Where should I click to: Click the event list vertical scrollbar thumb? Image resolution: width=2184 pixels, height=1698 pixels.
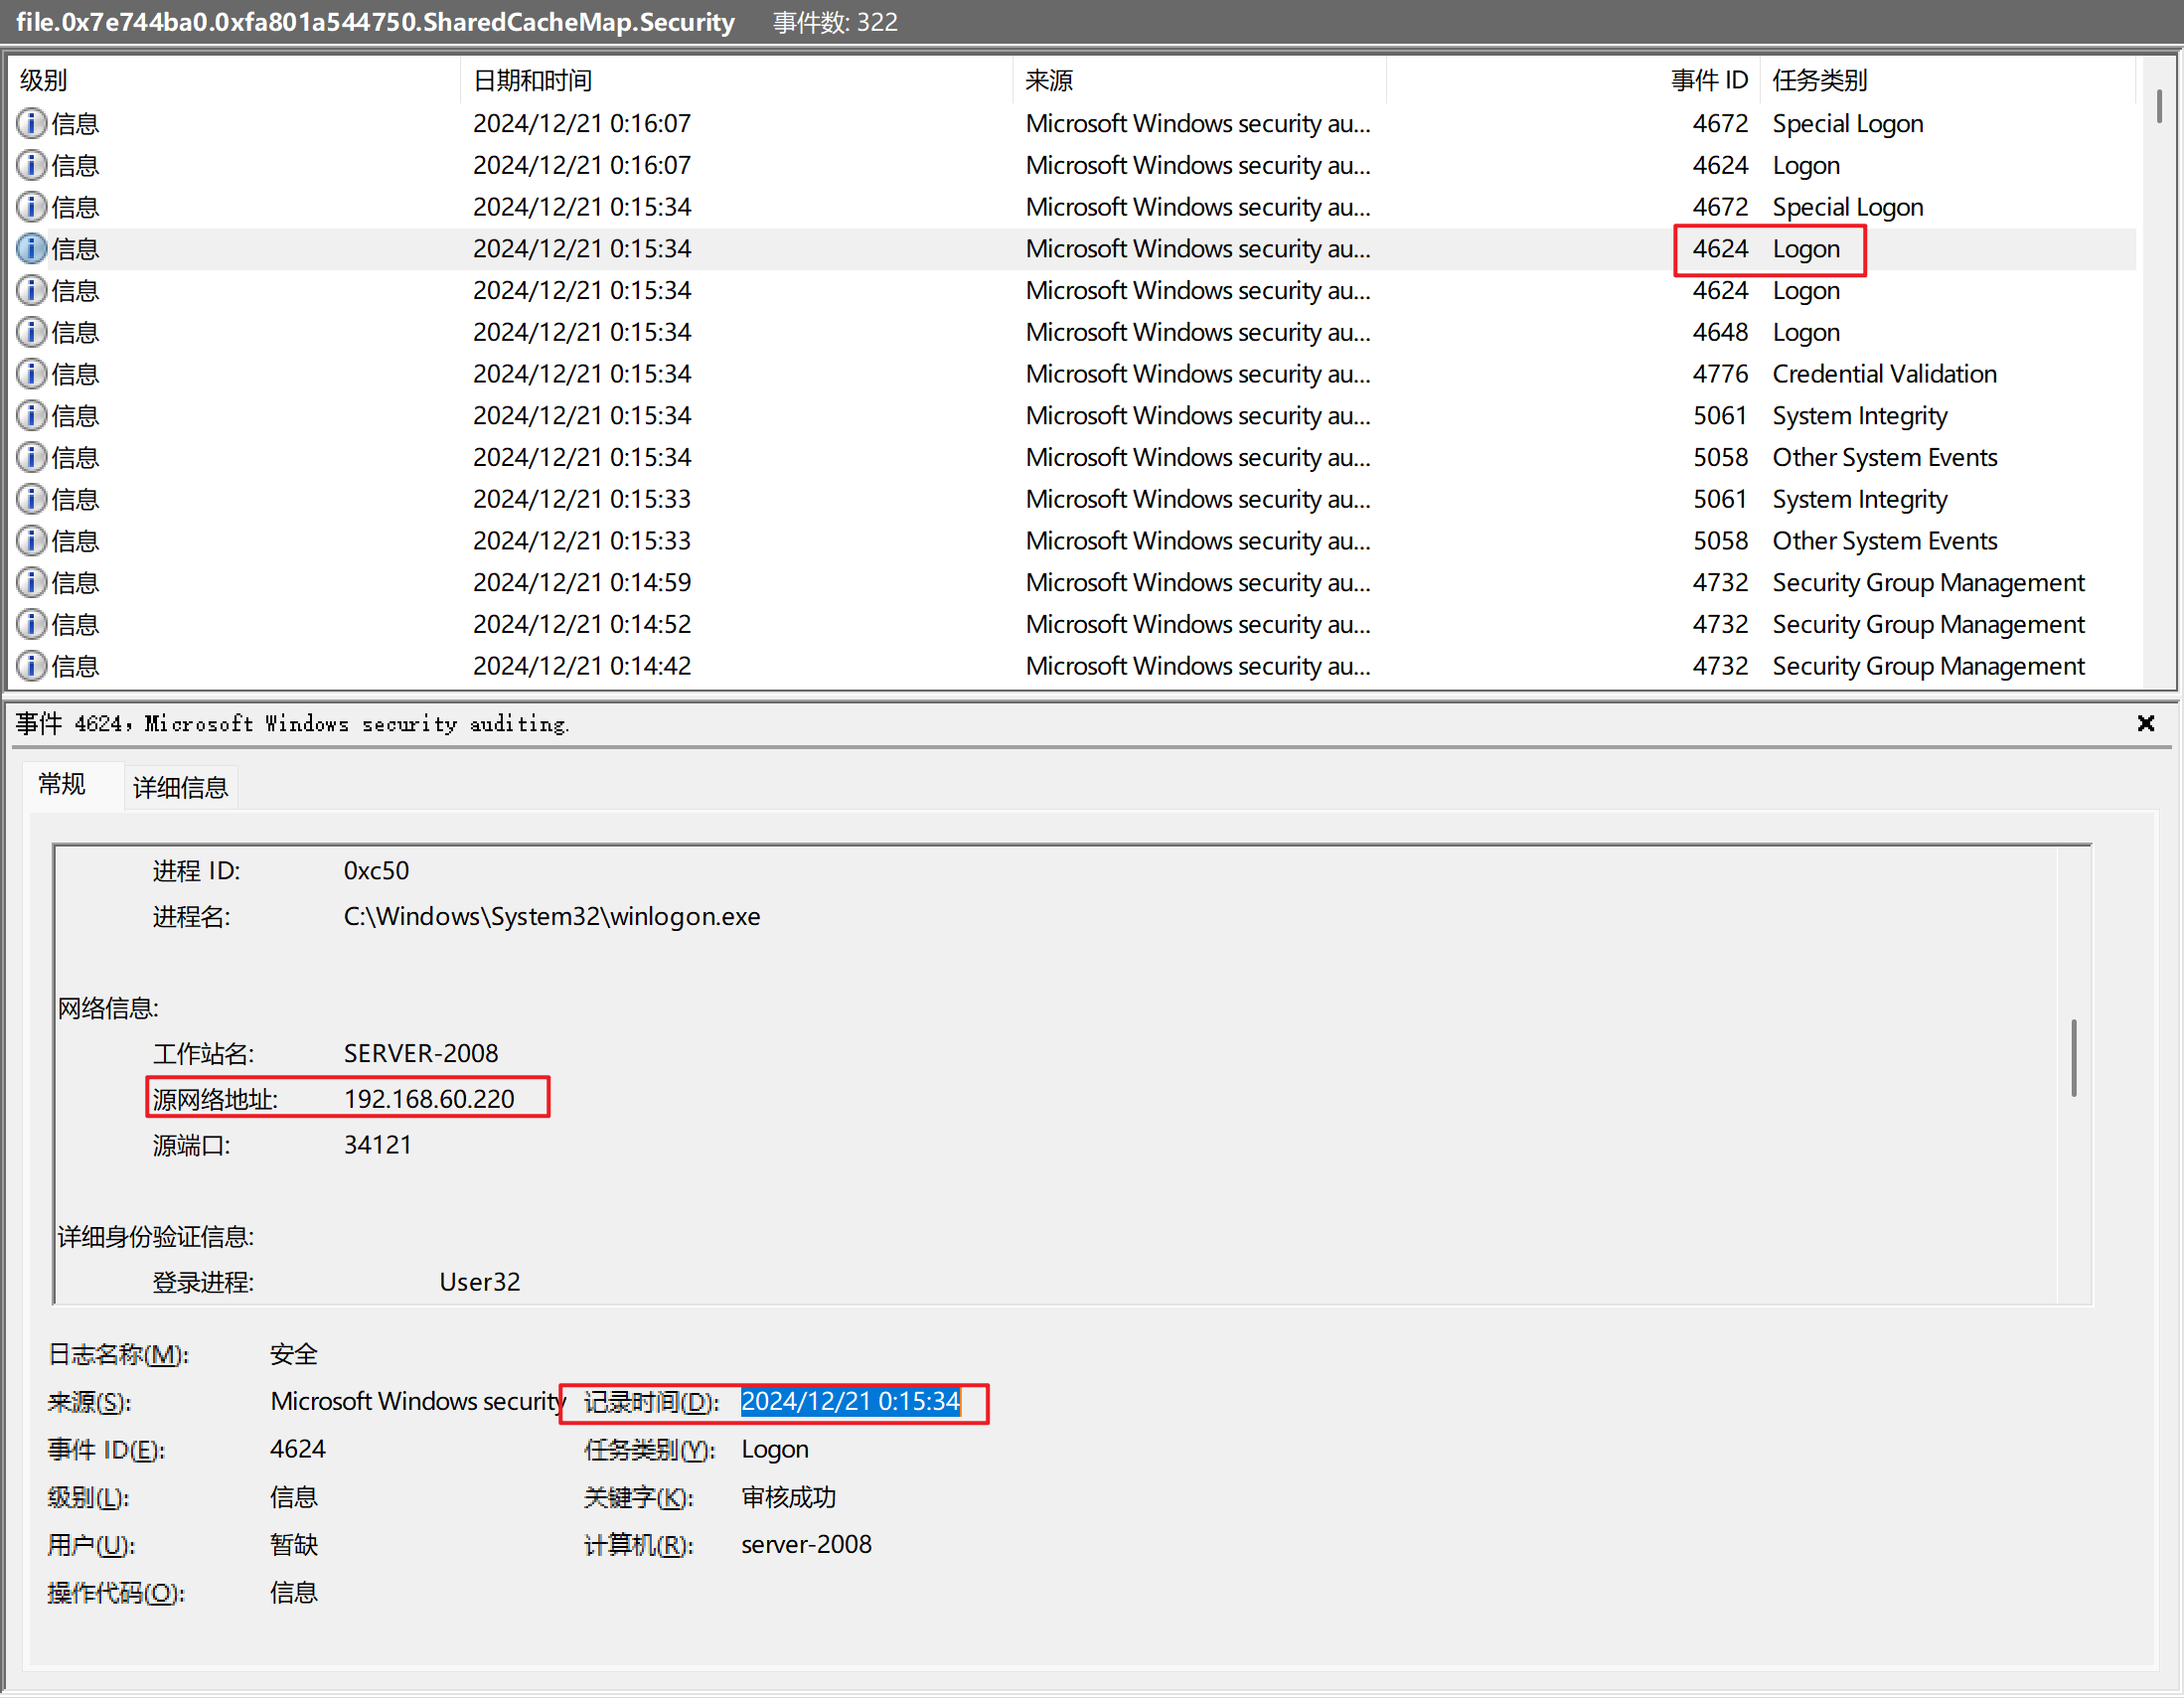[x=2159, y=106]
